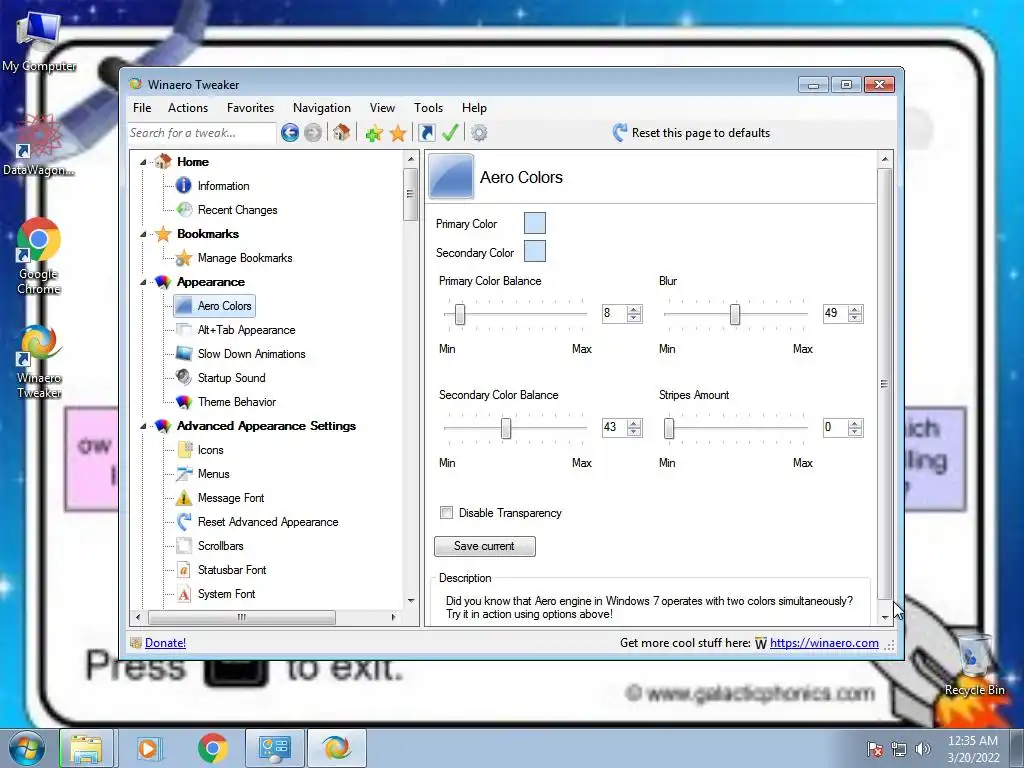Click the Startup Sound speaker icon

coord(184,377)
